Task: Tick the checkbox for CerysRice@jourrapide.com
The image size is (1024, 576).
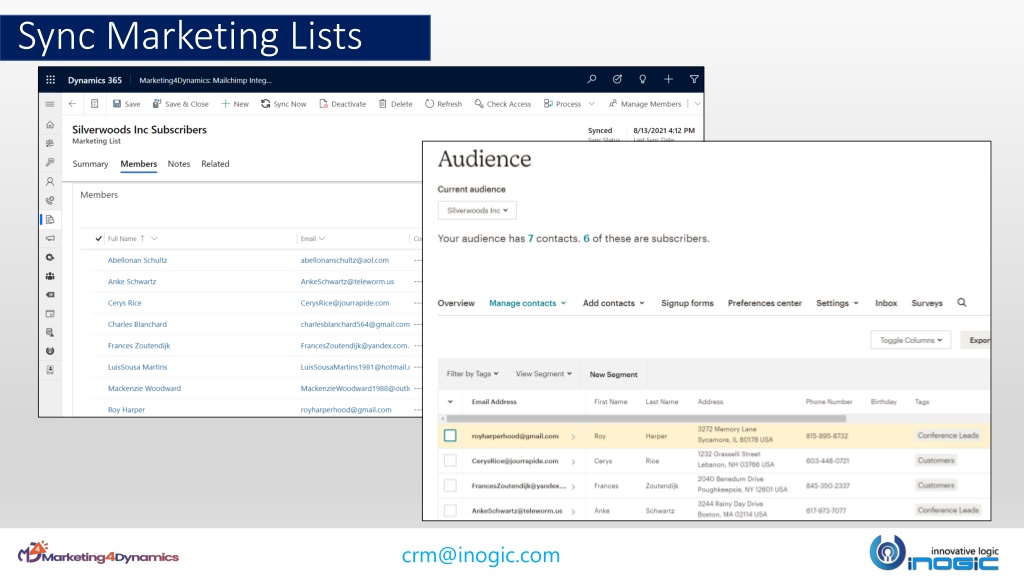Action: [x=450, y=460]
